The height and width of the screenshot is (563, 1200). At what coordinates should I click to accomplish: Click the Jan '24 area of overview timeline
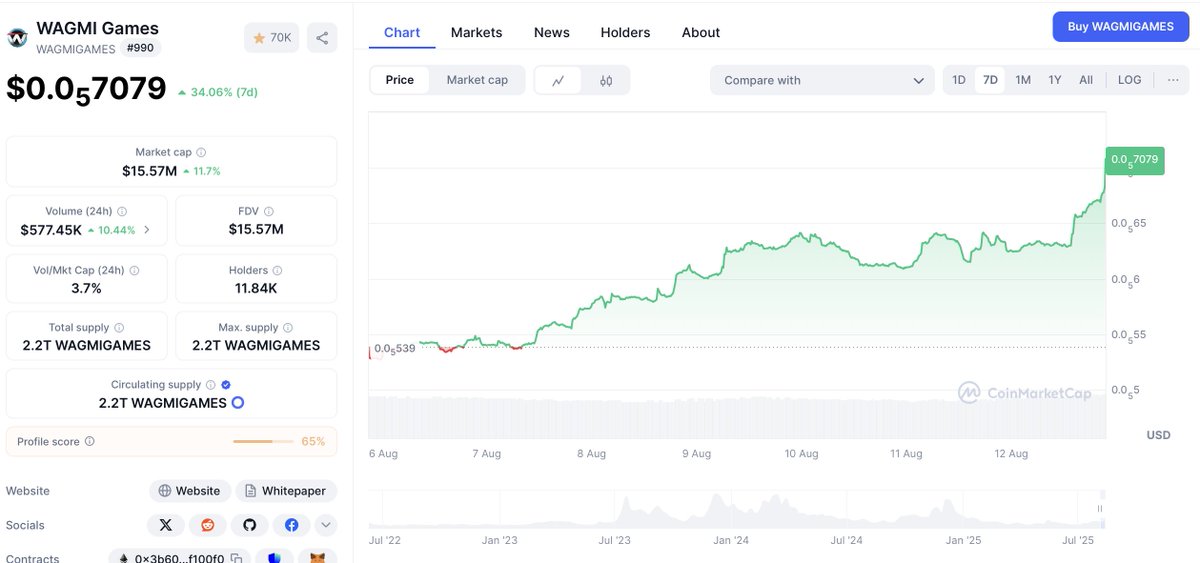pos(731,540)
